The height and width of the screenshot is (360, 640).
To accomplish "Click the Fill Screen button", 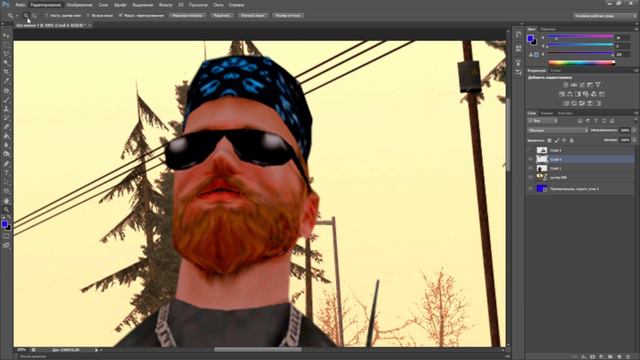I will [253, 16].
